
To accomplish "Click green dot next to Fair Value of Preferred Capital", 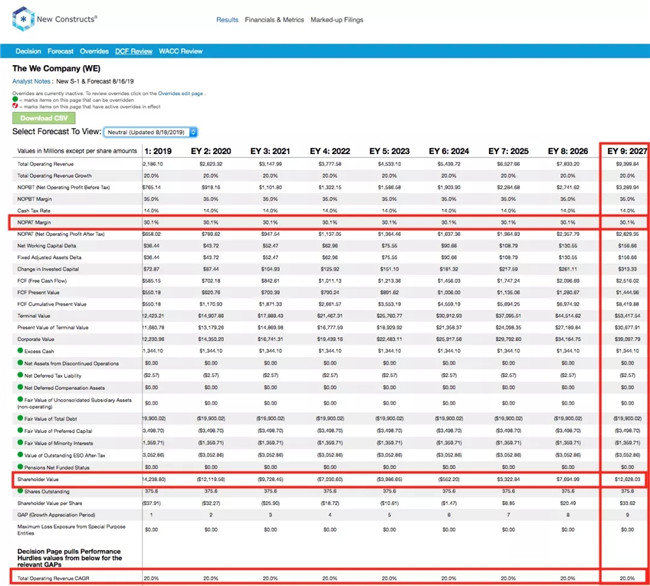I will pyautogui.click(x=20, y=430).
